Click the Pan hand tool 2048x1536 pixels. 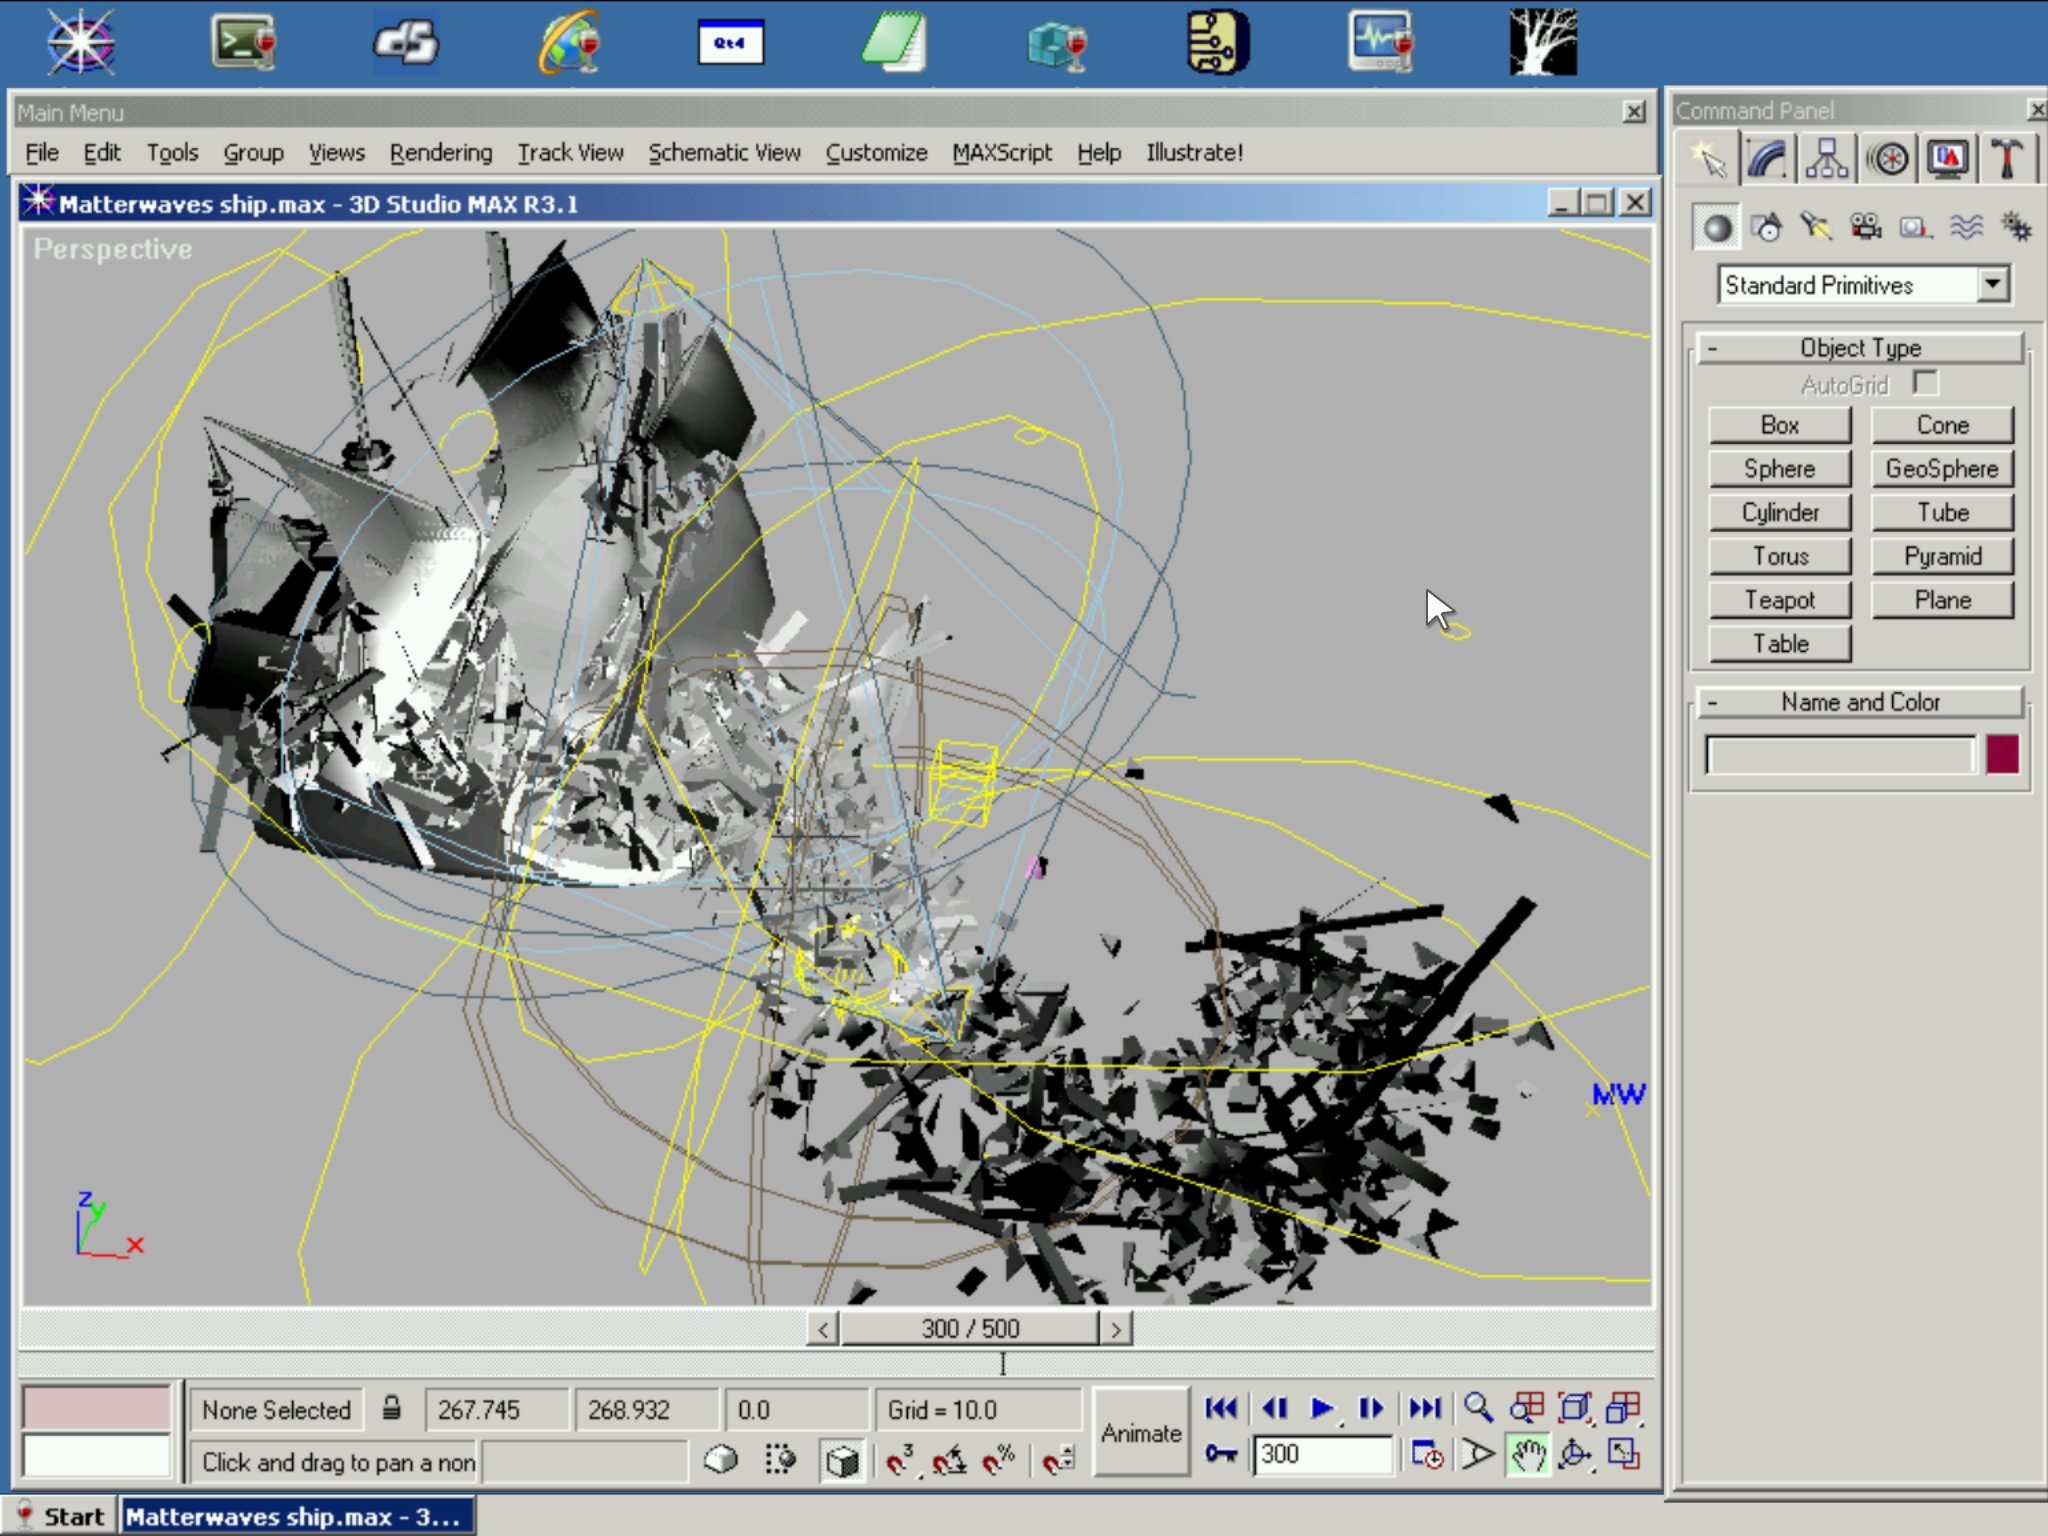pos(1527,1455)
